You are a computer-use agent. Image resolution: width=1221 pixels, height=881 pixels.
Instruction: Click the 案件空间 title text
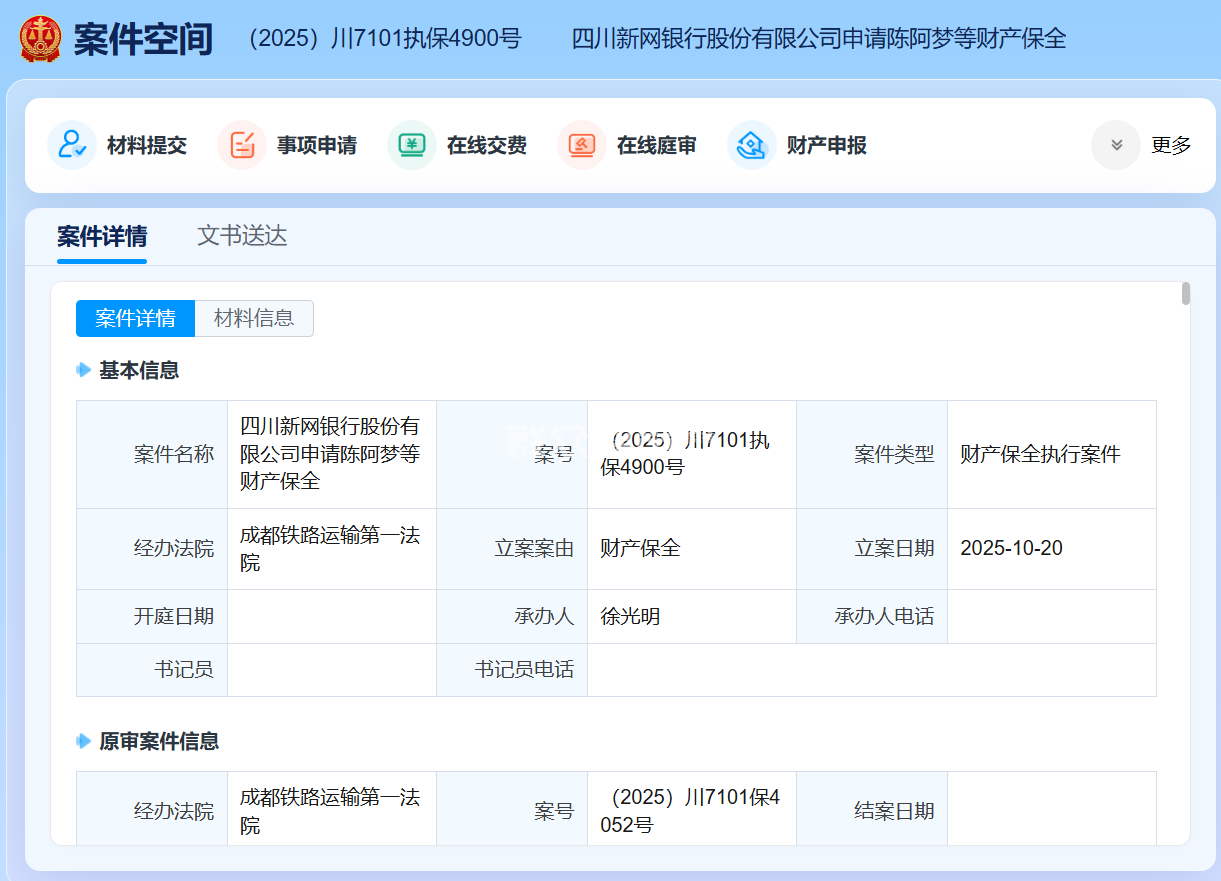143,39
